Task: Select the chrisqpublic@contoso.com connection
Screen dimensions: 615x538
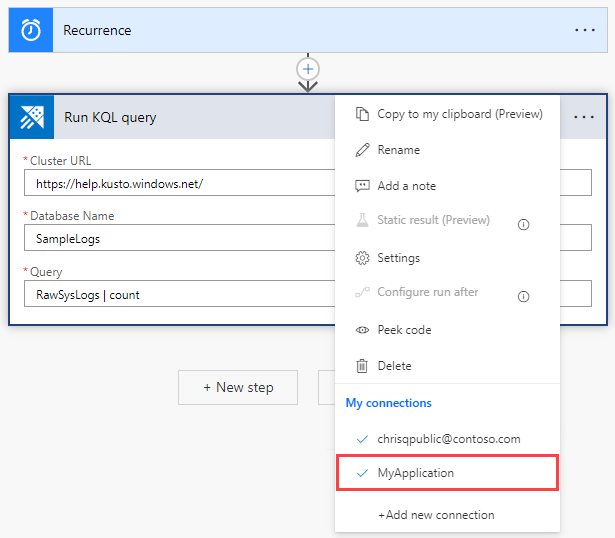Action: coord(447,439)
